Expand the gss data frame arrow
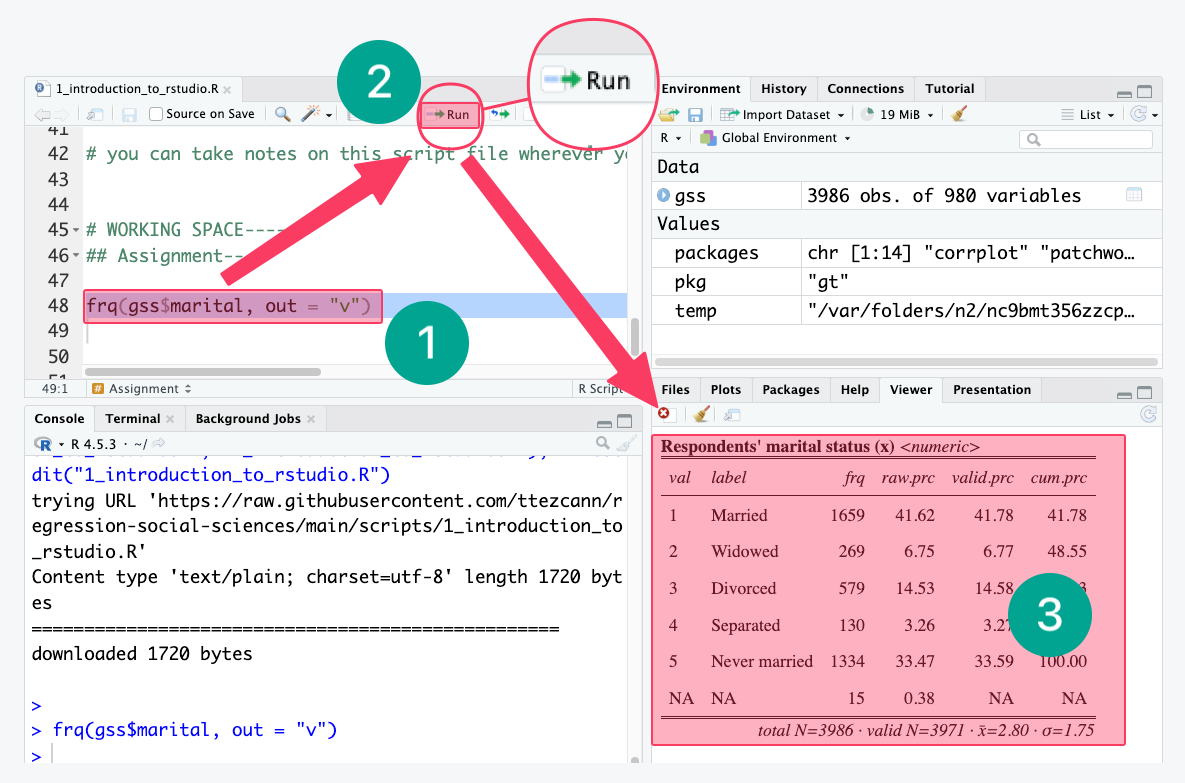The width and height of the screenshot is (1185, 783). click(x=664, y=195)
